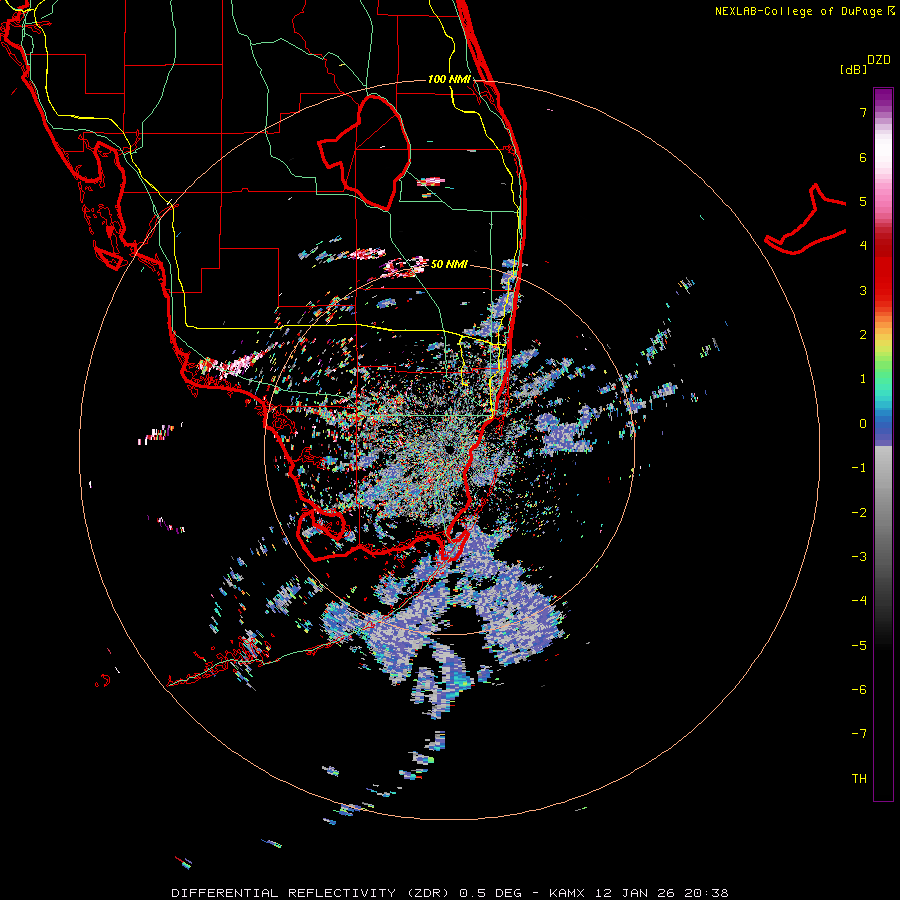
Task: Click the 2 dB tick label on the scale
Action: click(x=863, y=335)
